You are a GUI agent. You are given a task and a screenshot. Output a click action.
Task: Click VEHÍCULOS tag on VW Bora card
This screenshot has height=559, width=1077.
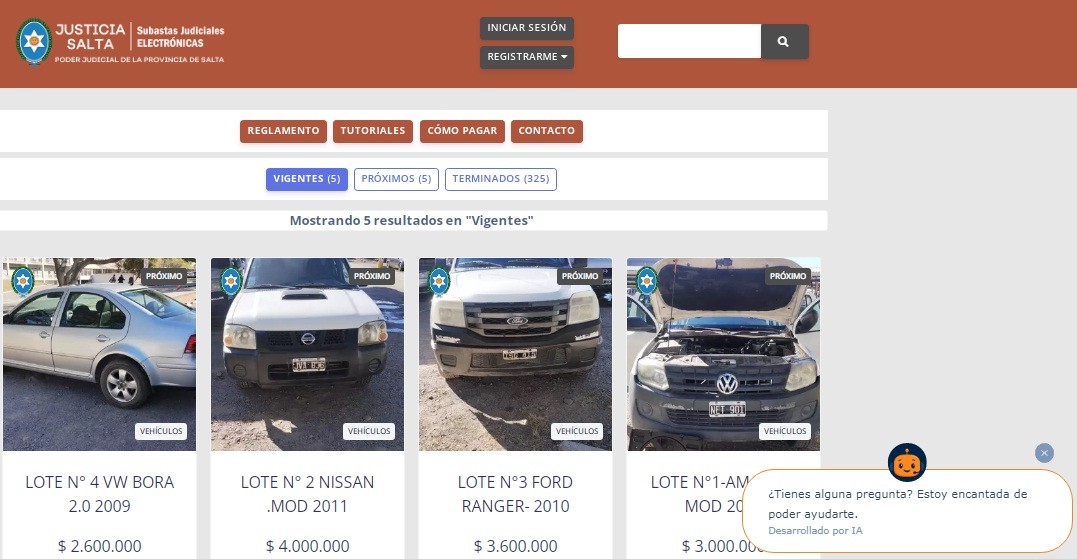(x=161, y=431)
